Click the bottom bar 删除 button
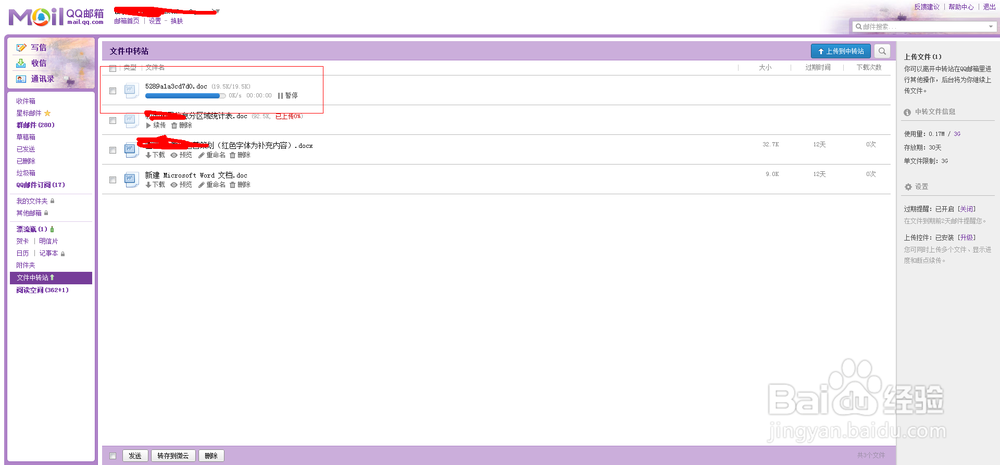The image size is (1000, 465). coord(211,456)
